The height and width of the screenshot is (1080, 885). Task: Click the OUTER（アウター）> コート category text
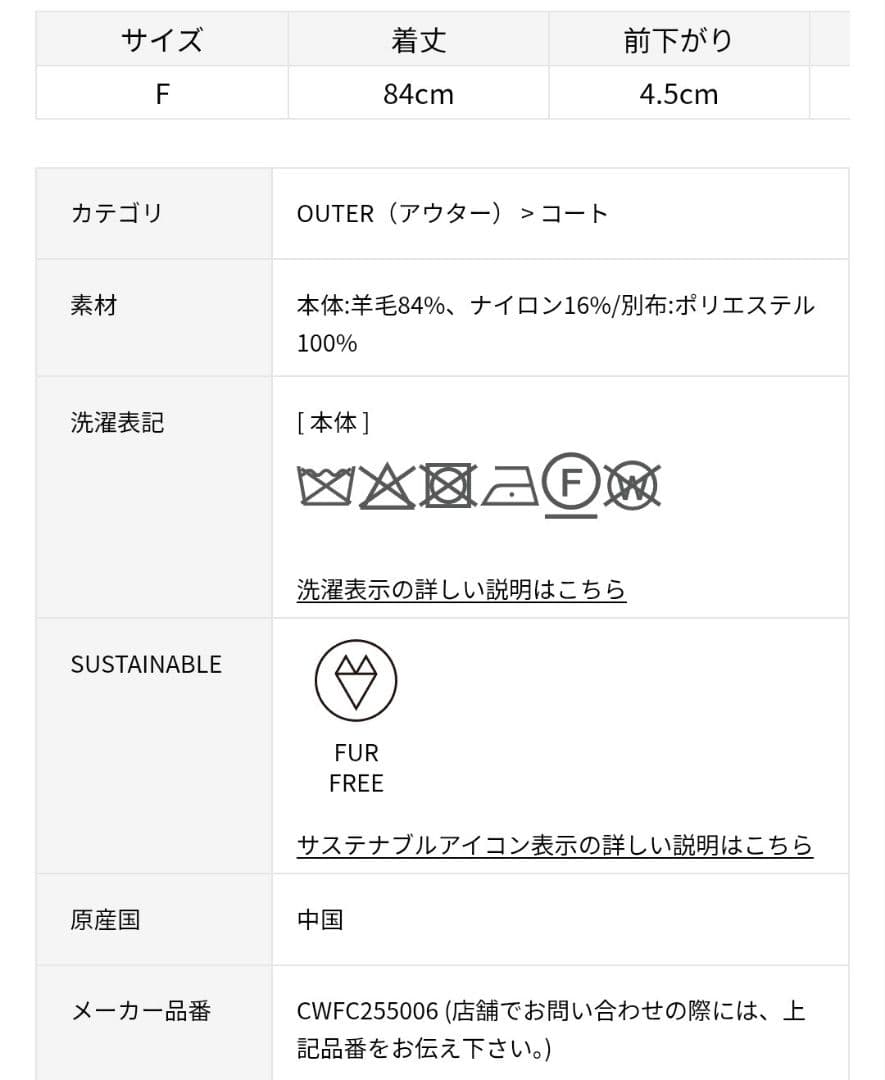[x=452, y=213]
